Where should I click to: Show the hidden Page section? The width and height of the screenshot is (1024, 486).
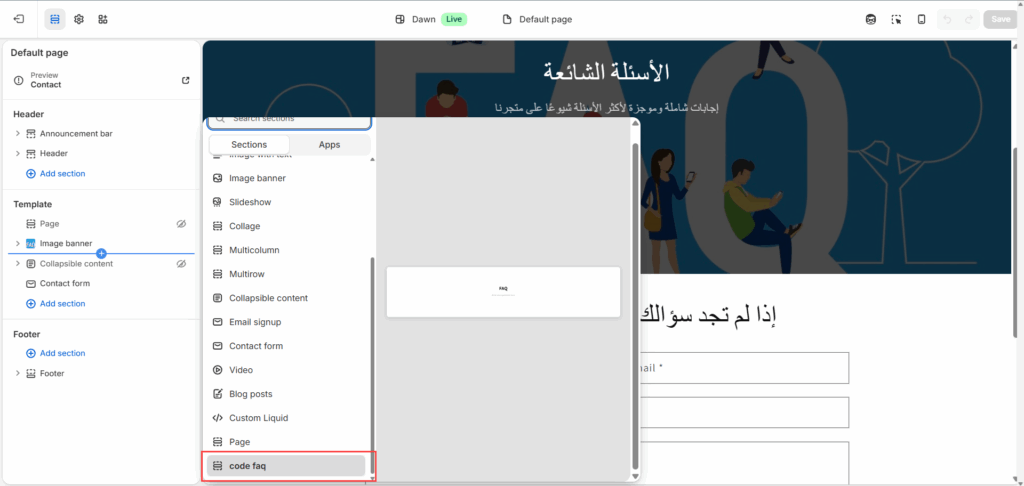pyautogui.click(x=181, y=224)
